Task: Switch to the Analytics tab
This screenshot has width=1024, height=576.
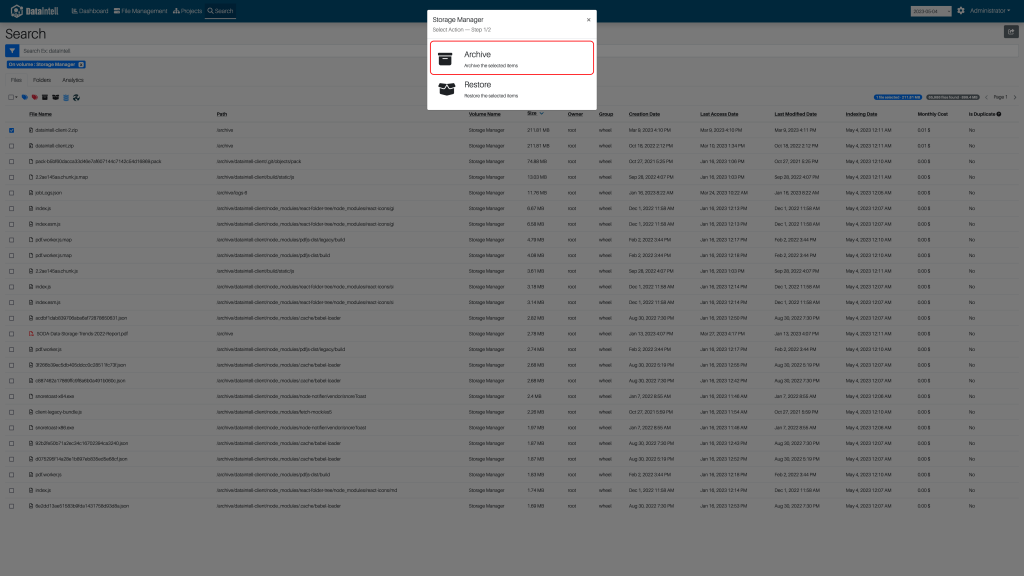Action: coord(72,80)
